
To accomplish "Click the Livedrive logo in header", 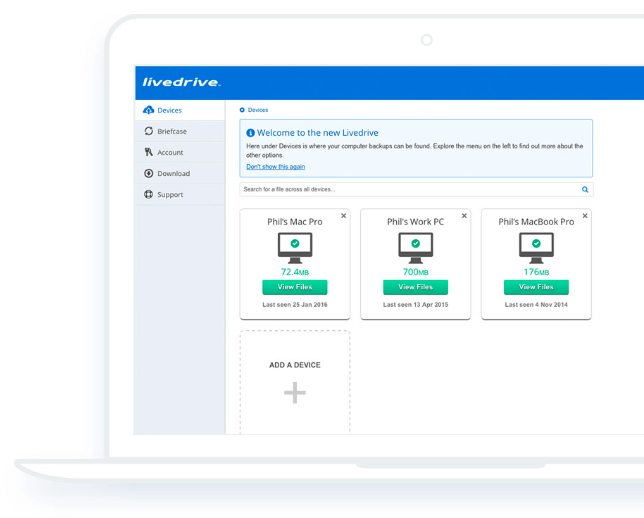I will pos(182,82).
